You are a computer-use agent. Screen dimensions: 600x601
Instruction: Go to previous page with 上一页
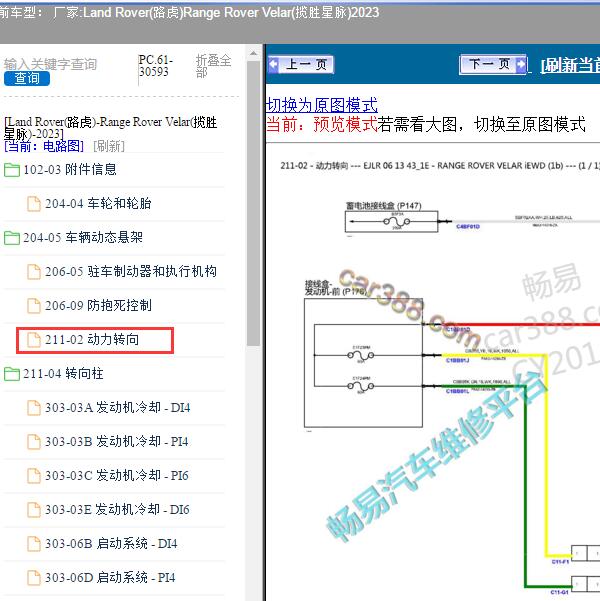[x=301, y=64]
